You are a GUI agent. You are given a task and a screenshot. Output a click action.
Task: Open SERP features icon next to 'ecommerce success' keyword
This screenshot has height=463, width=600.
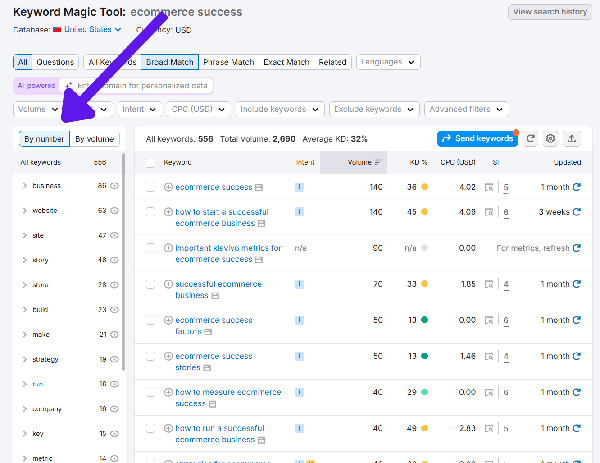click(259, 187)
